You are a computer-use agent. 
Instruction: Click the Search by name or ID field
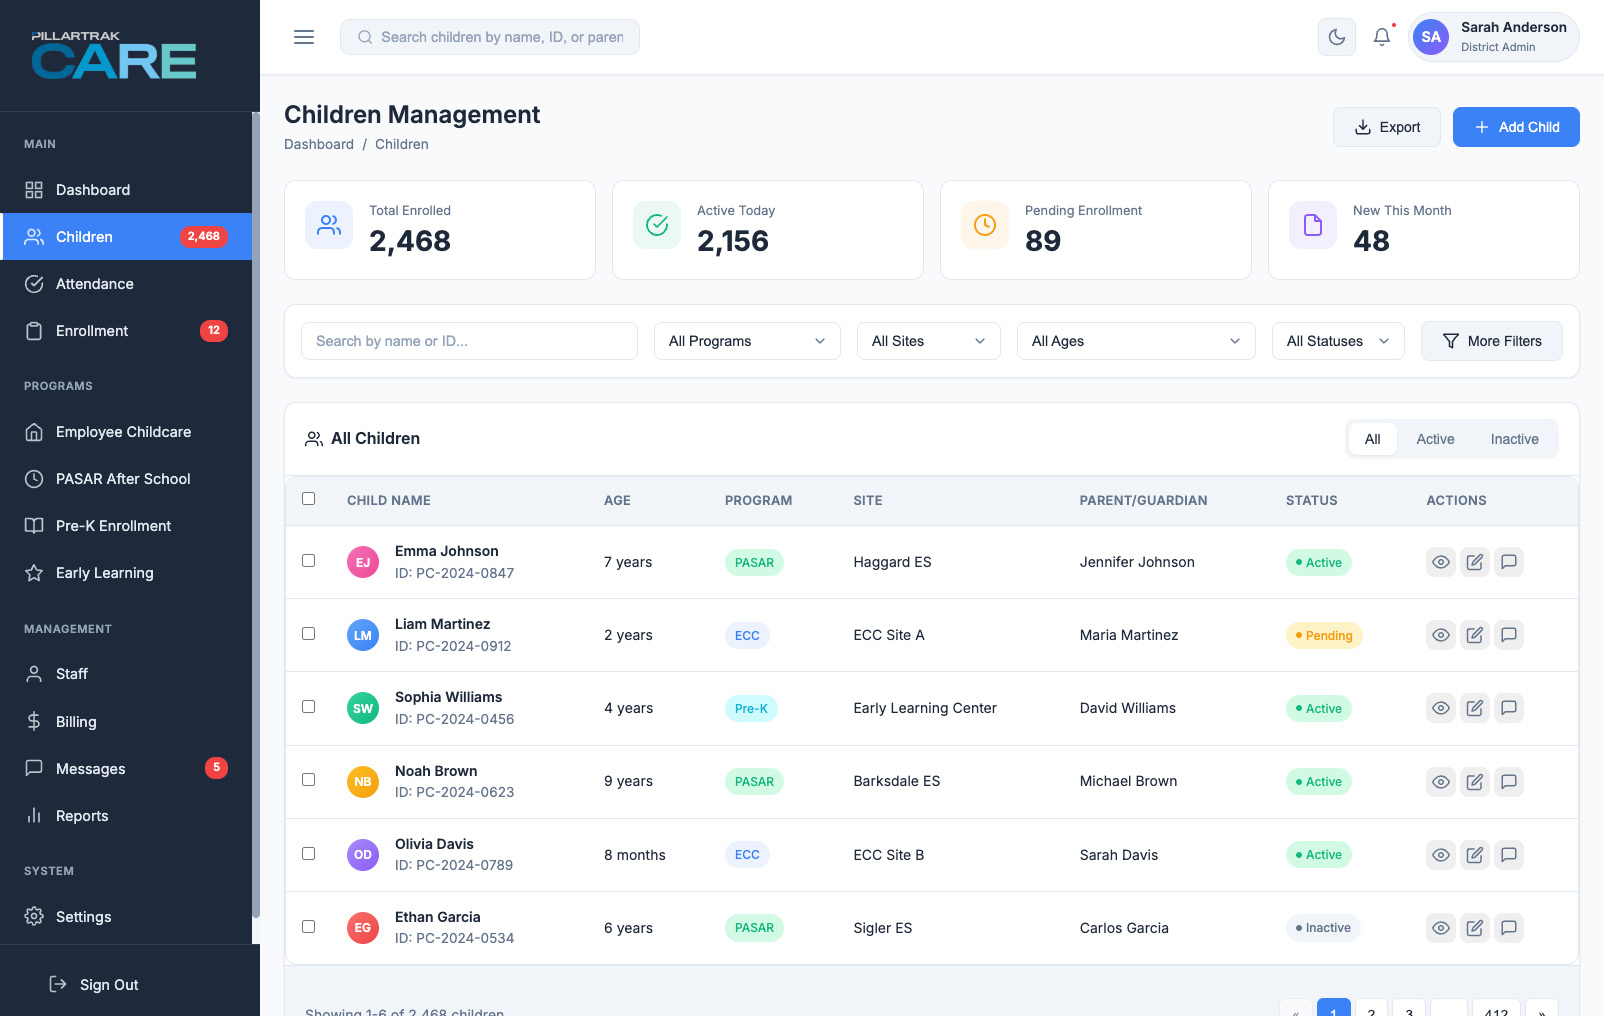469,341
